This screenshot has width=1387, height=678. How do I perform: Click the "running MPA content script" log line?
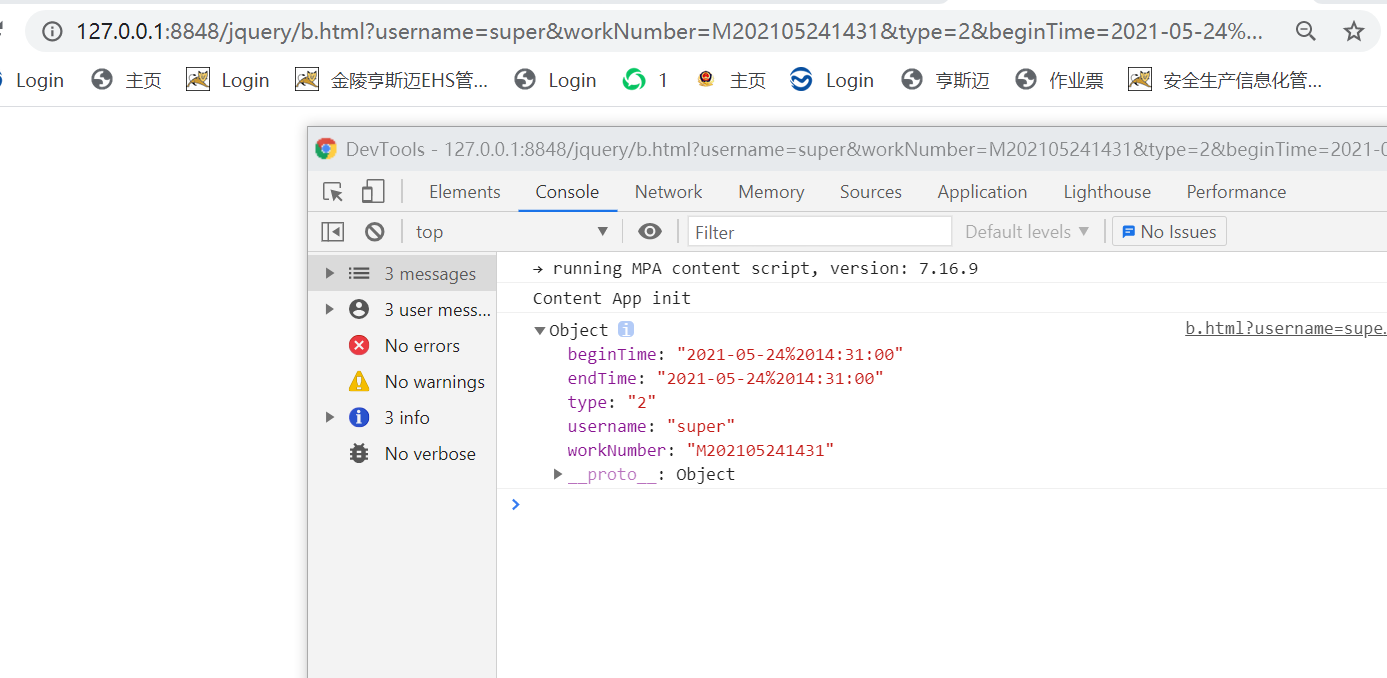pos(755,268)
